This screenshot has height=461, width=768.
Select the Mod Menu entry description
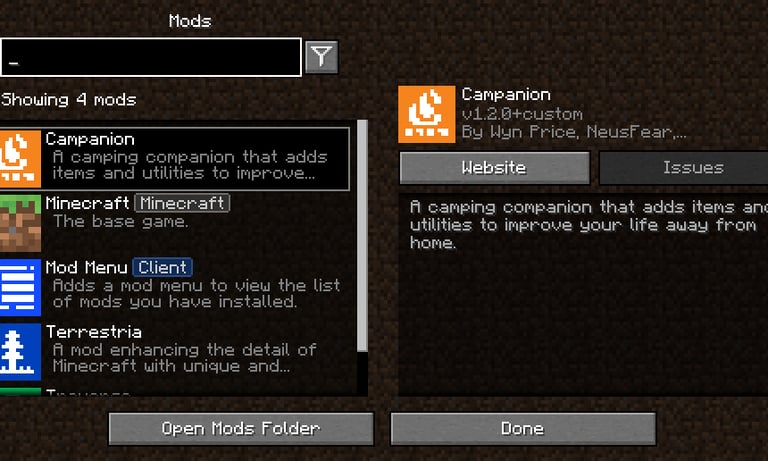[x=196, y=293]
